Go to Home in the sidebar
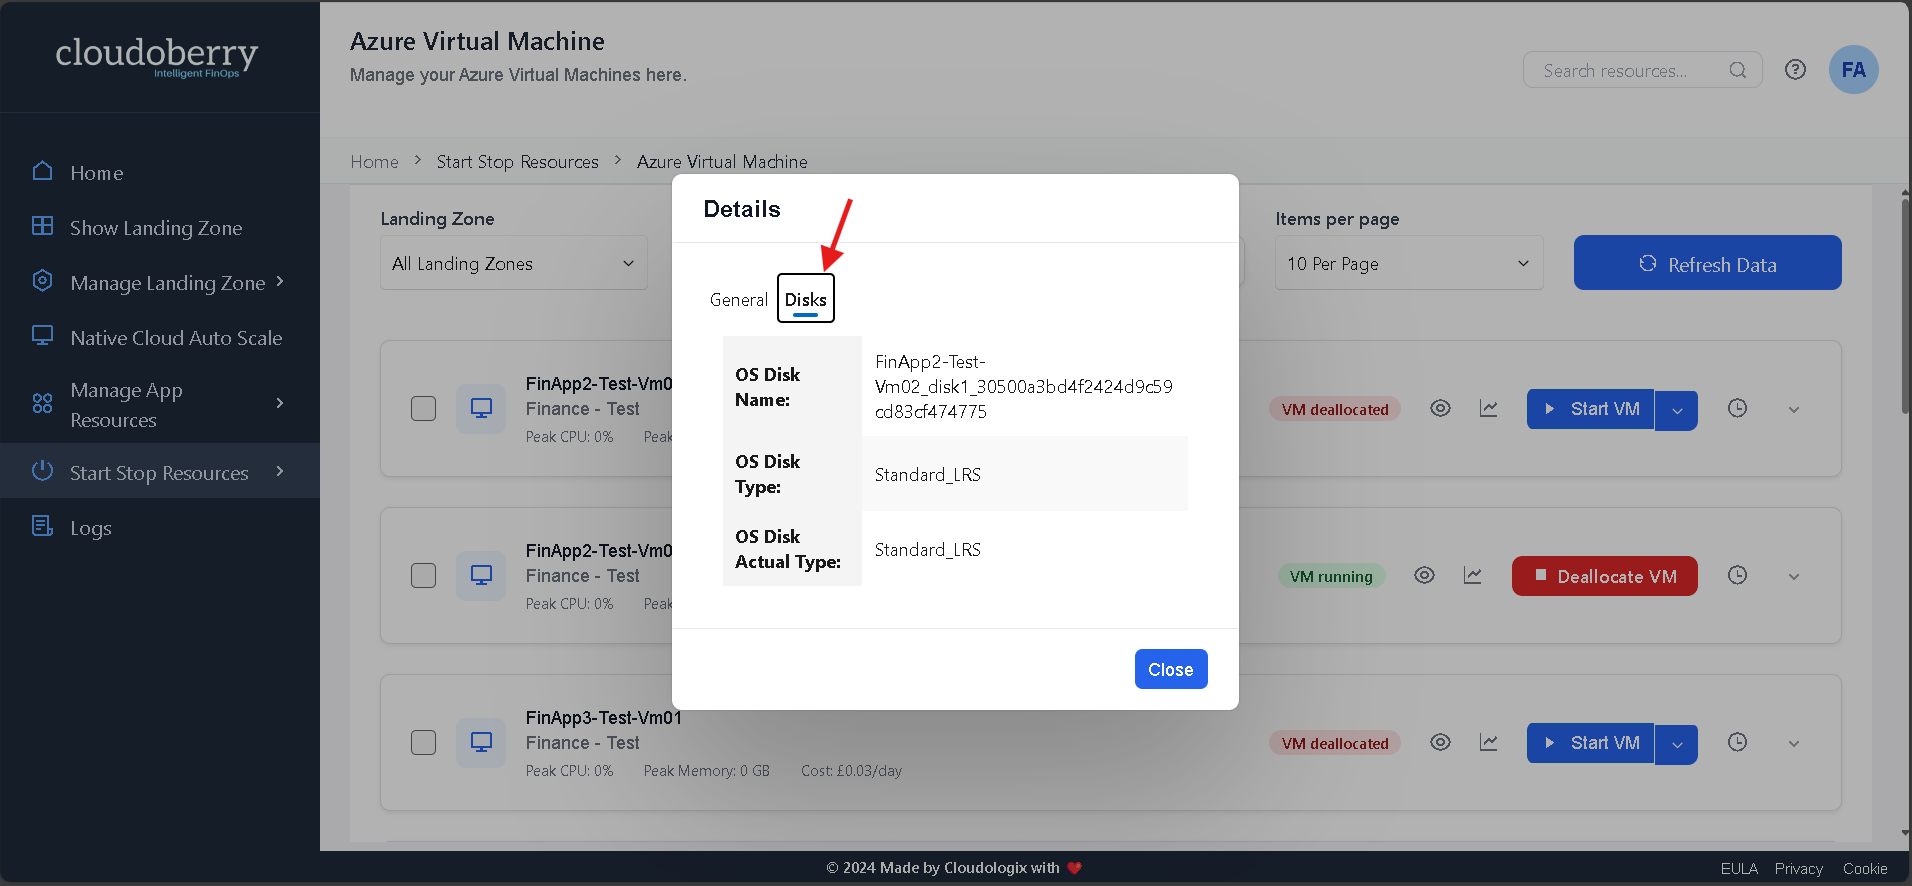1912x886 pixels. 97,173
